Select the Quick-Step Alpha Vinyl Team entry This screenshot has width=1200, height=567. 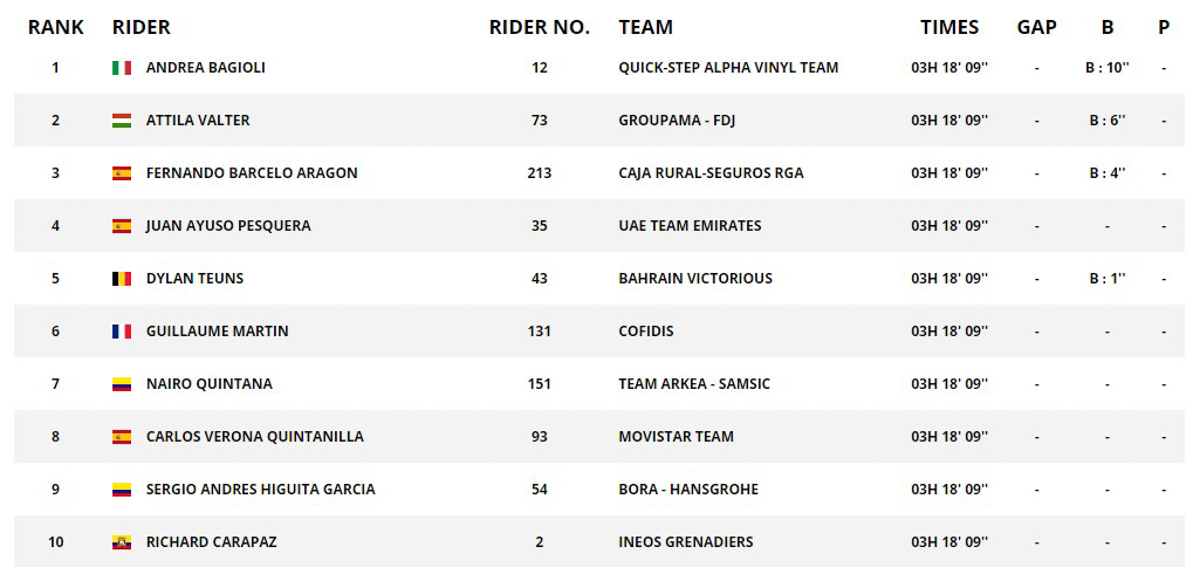(x=729, y=68)
